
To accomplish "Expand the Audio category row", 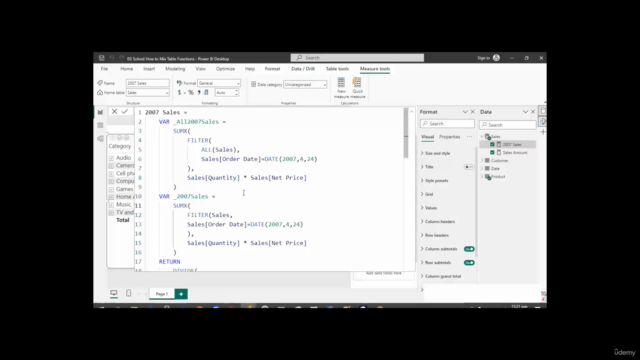I will tap(111, 158).
